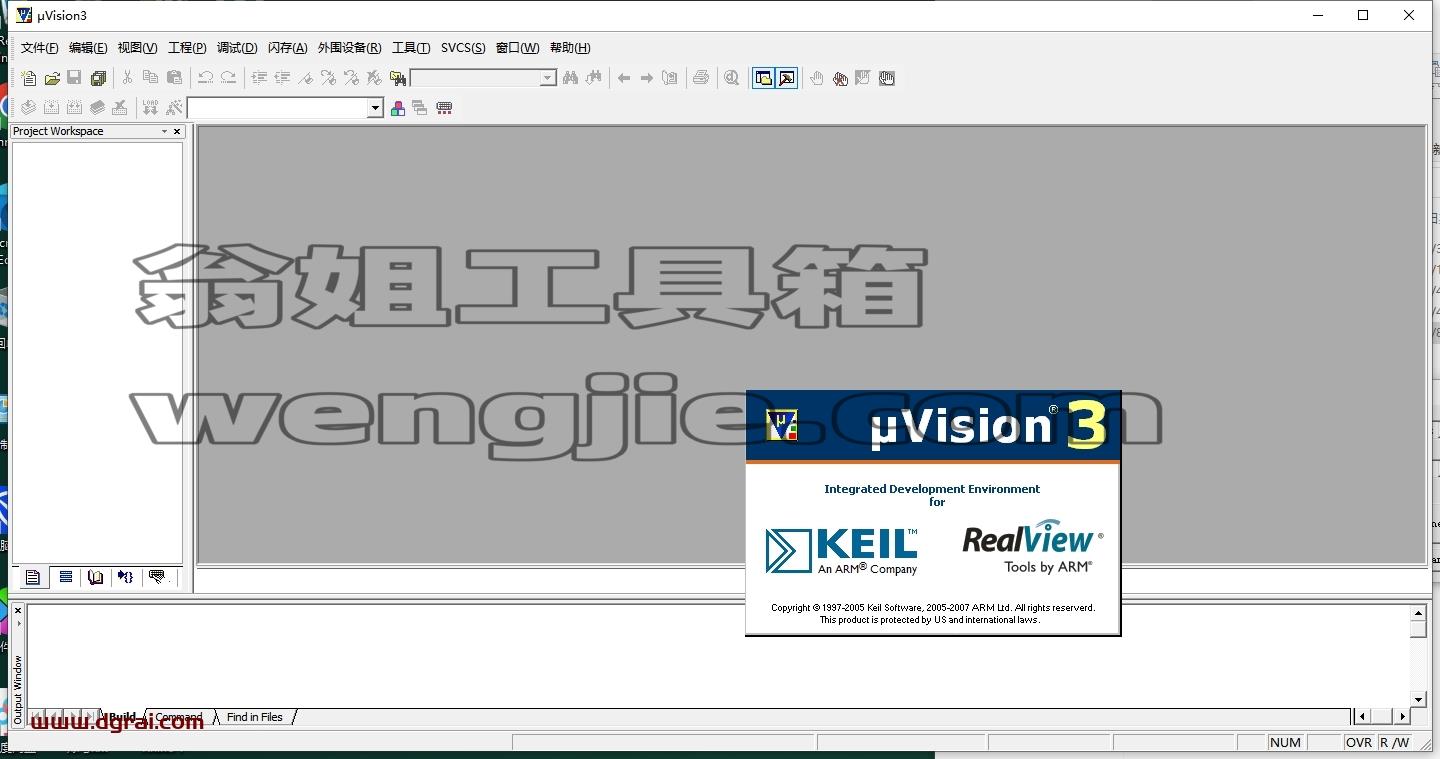
Task: Switch workspace to the Books tab icon
Action: pos(95,577)
